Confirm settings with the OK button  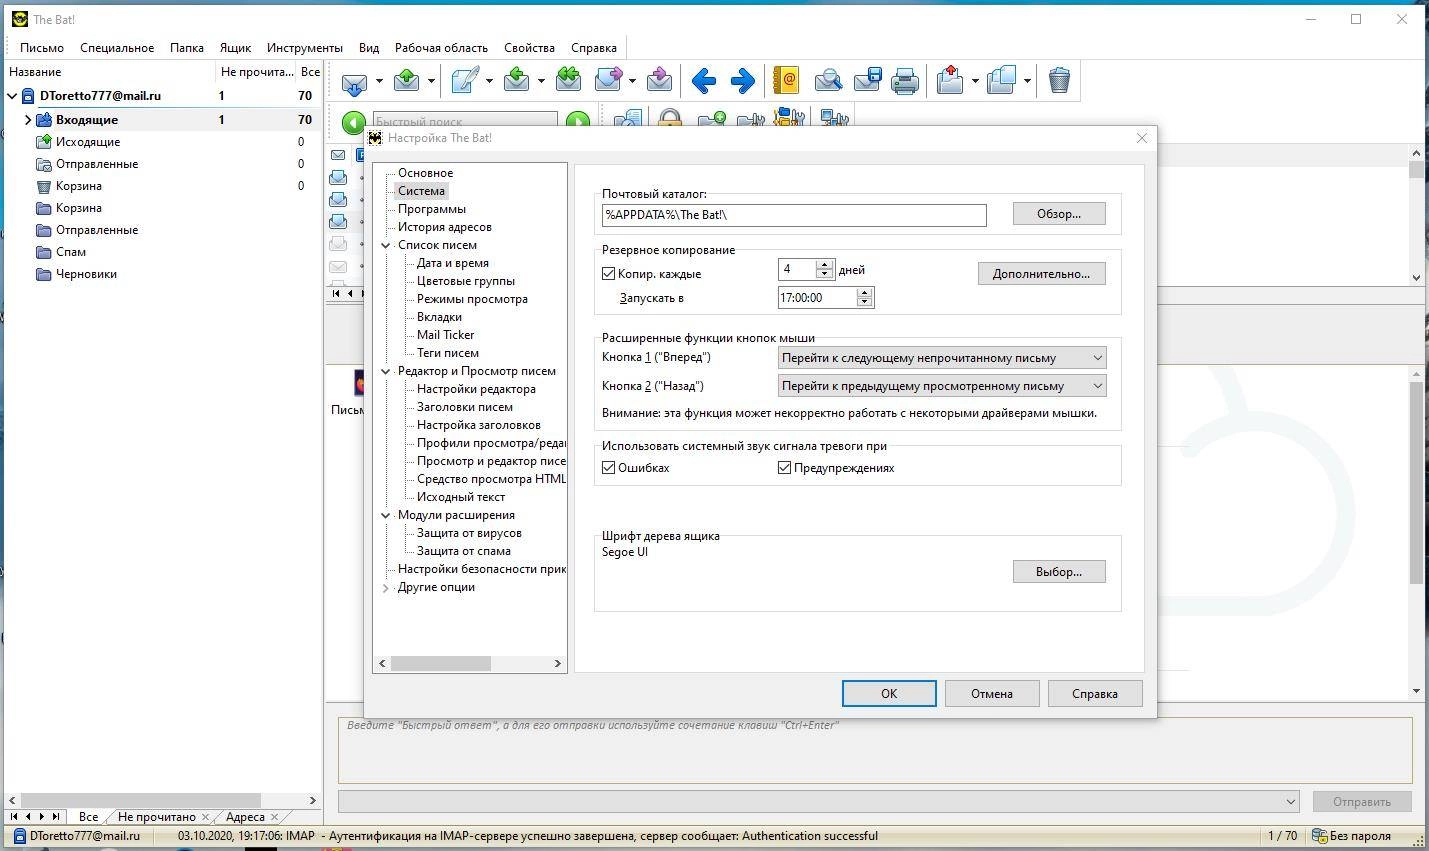pos(889,693)
